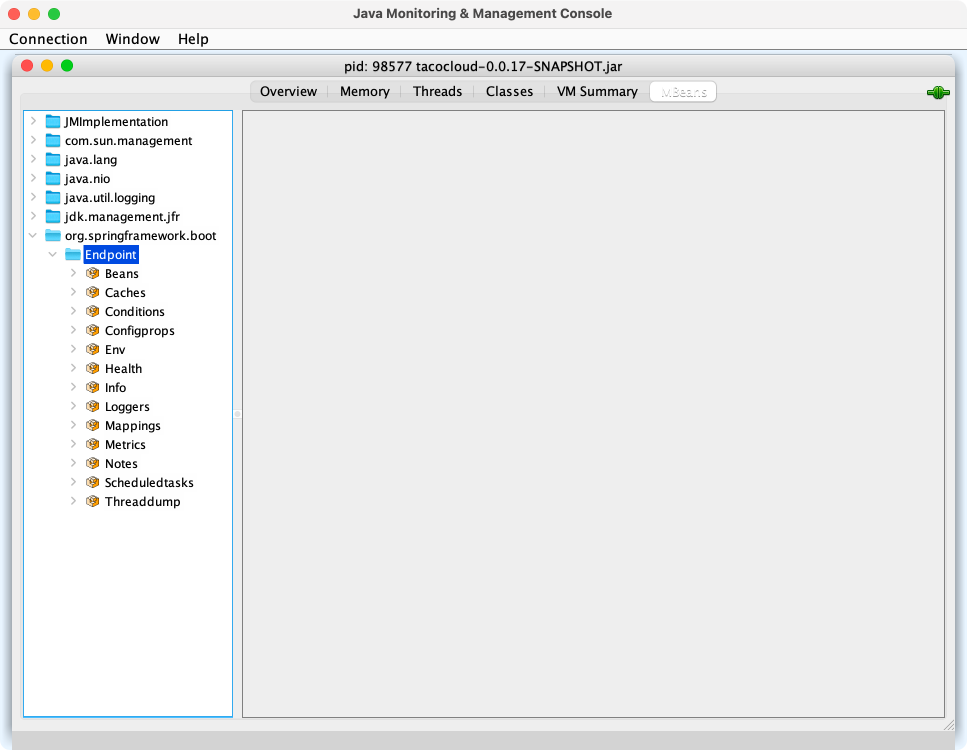Click the Loggers MBean icon

tap(93, 407)
